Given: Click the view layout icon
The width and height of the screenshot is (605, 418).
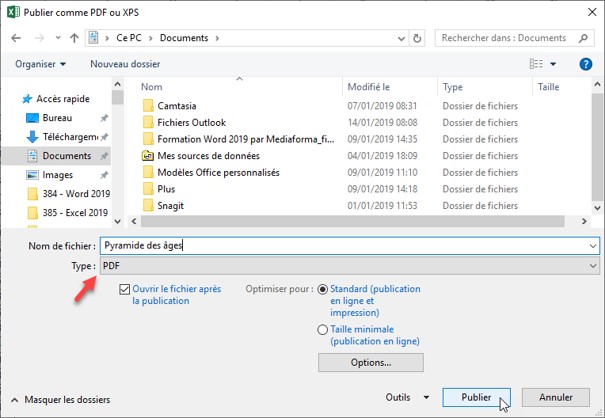Looking at the screenshot, I should click(537, 64).
